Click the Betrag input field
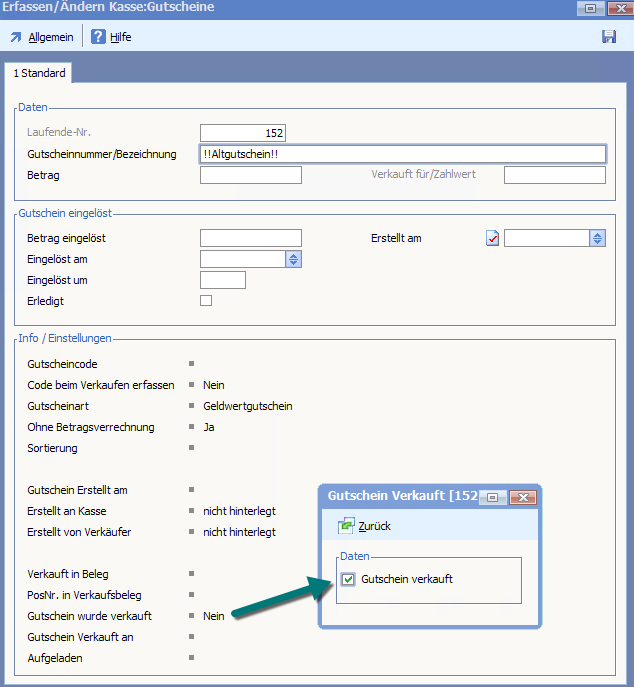 250,175
